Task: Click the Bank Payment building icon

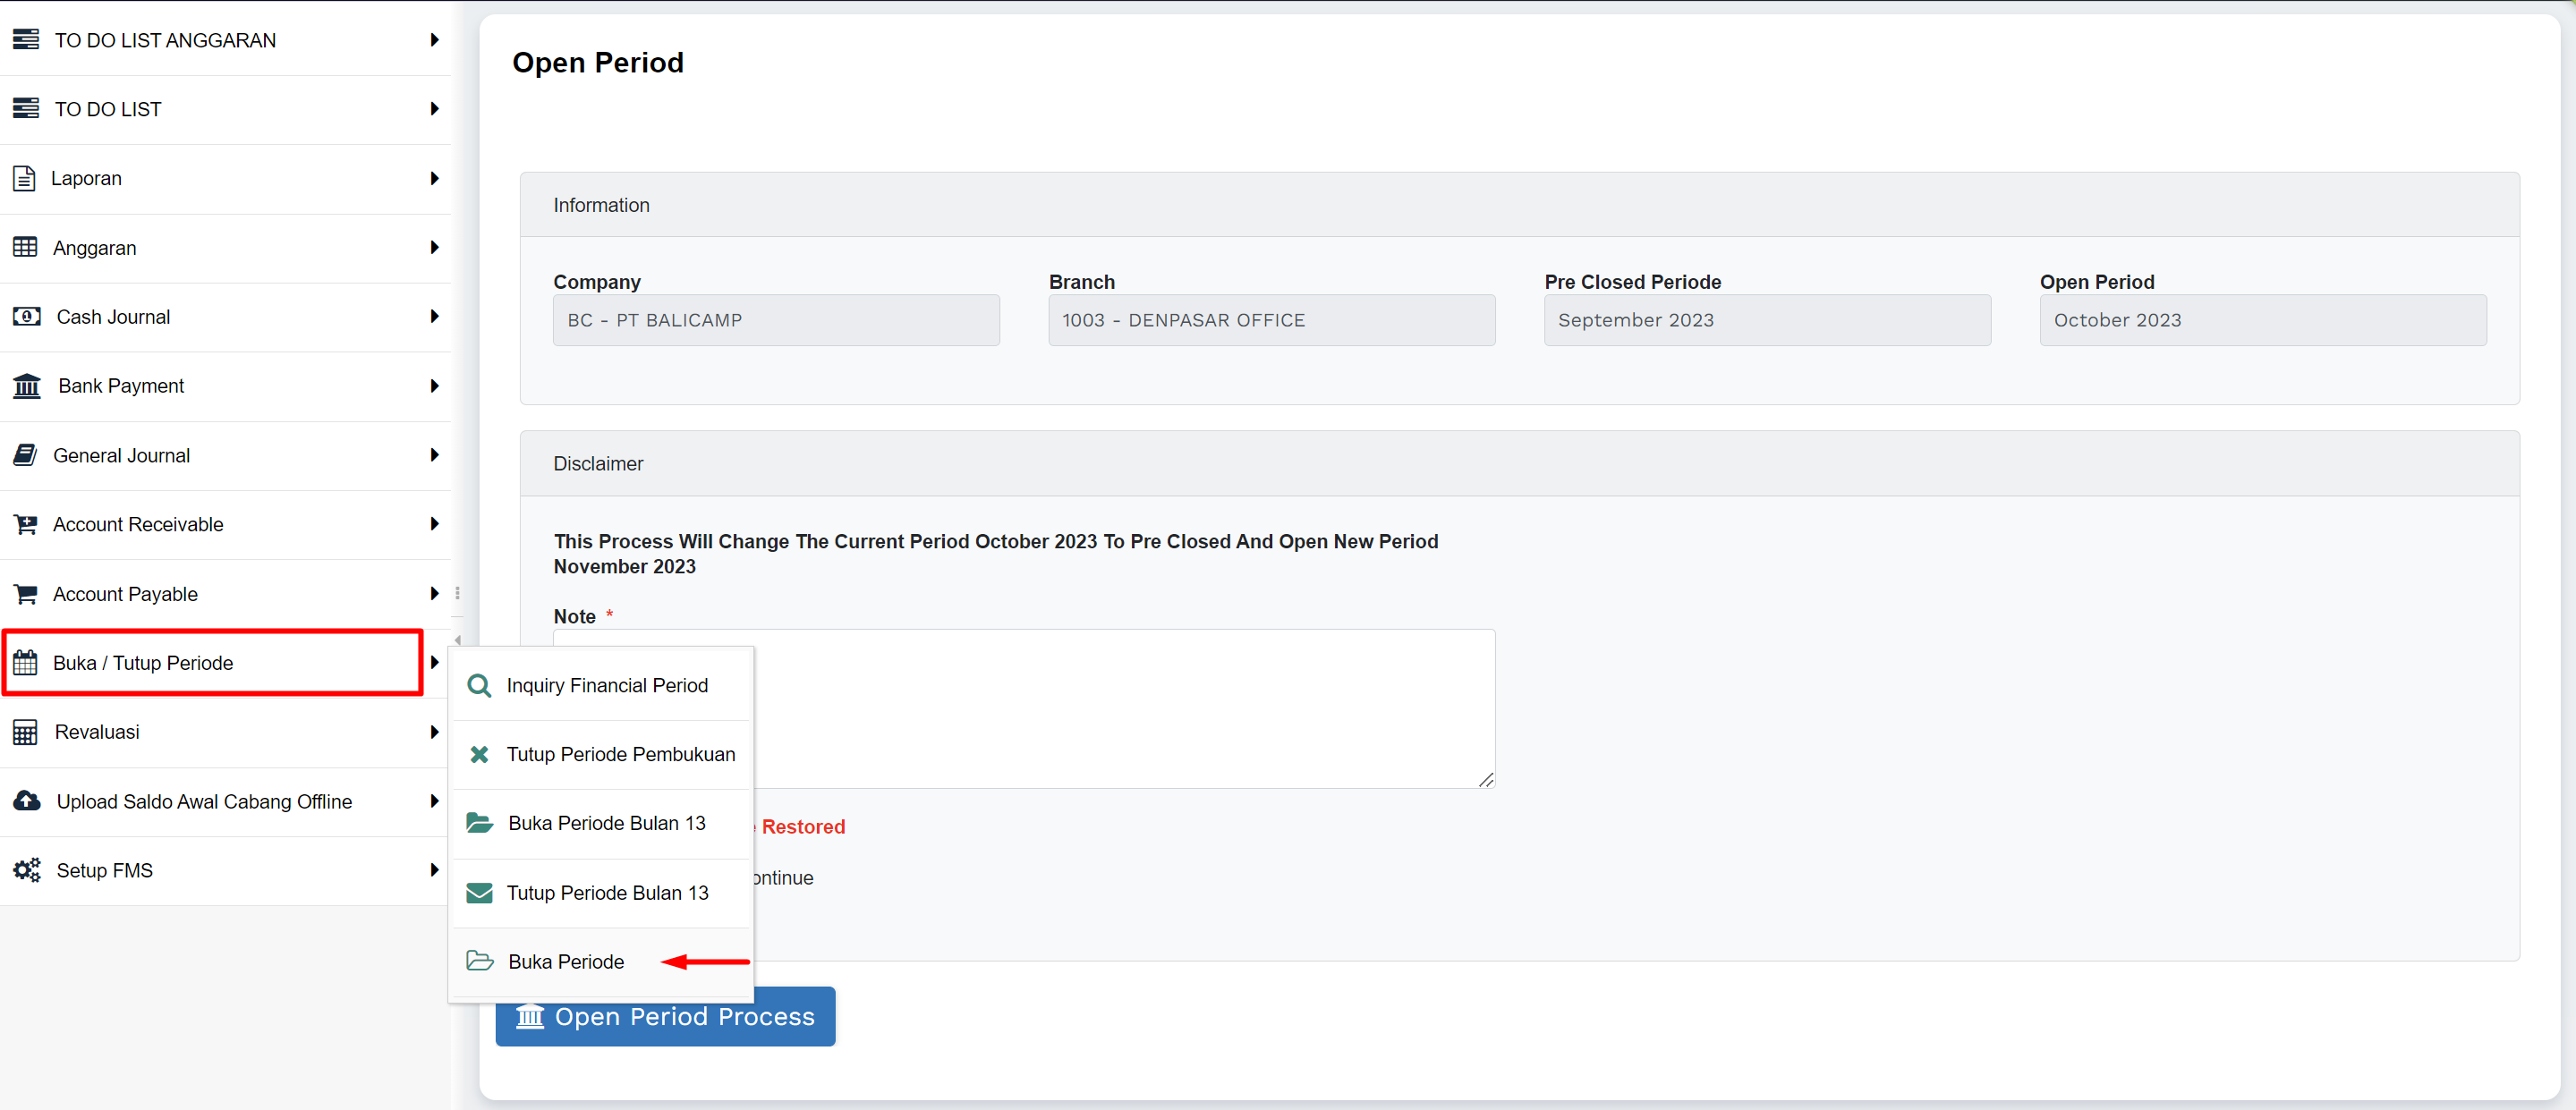Action: 26,386
